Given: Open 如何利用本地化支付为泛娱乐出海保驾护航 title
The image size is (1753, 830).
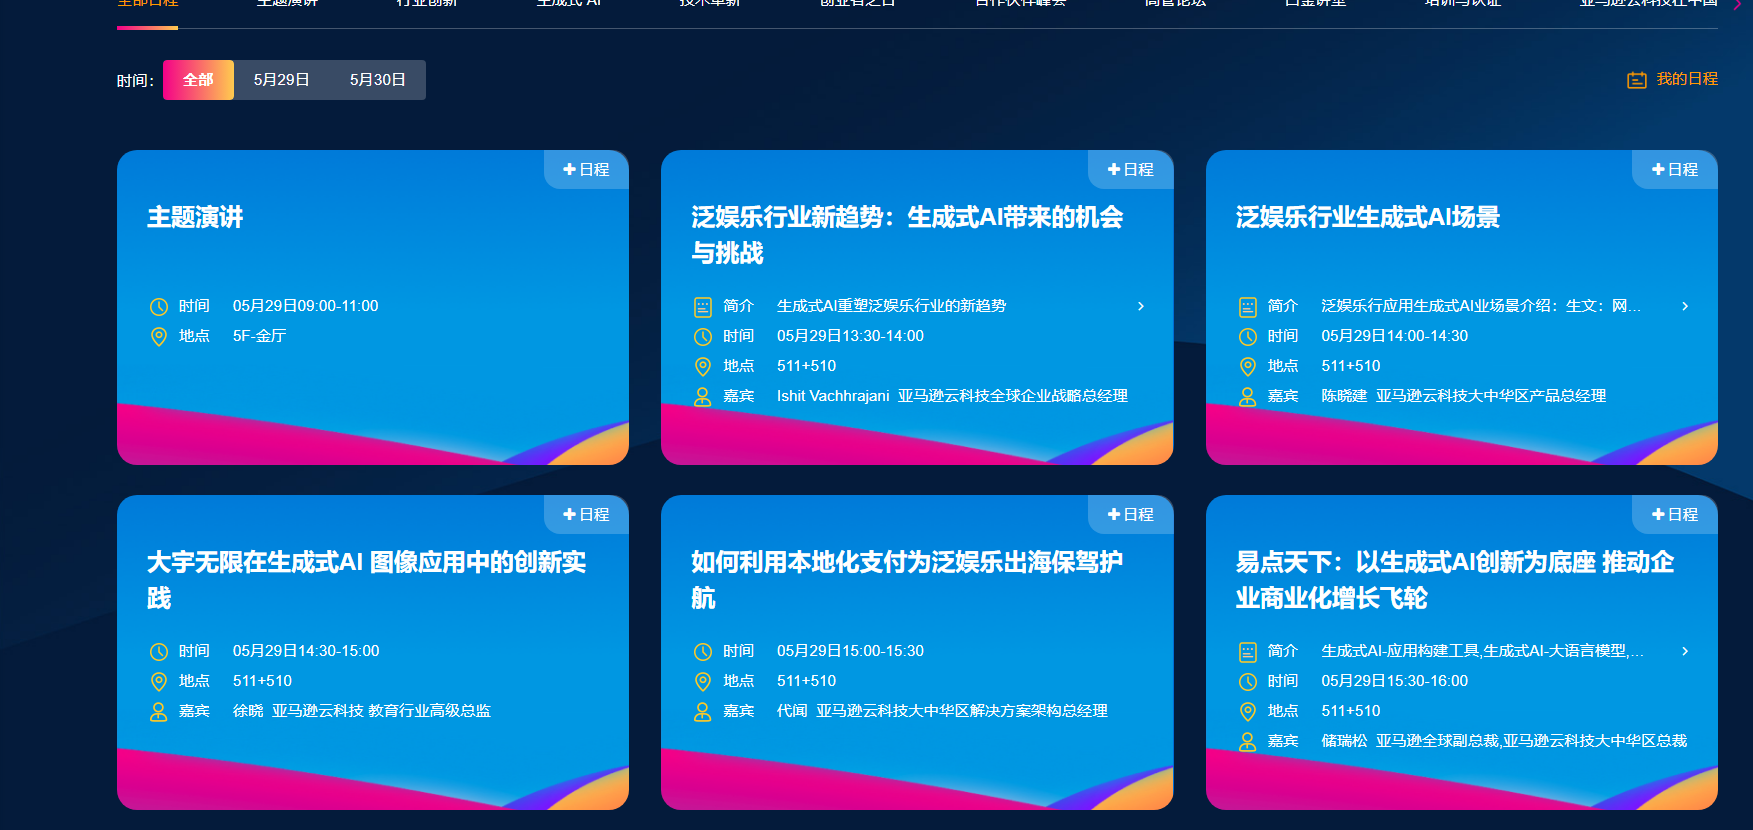Looking at the screenshot, I should point(907,580).
